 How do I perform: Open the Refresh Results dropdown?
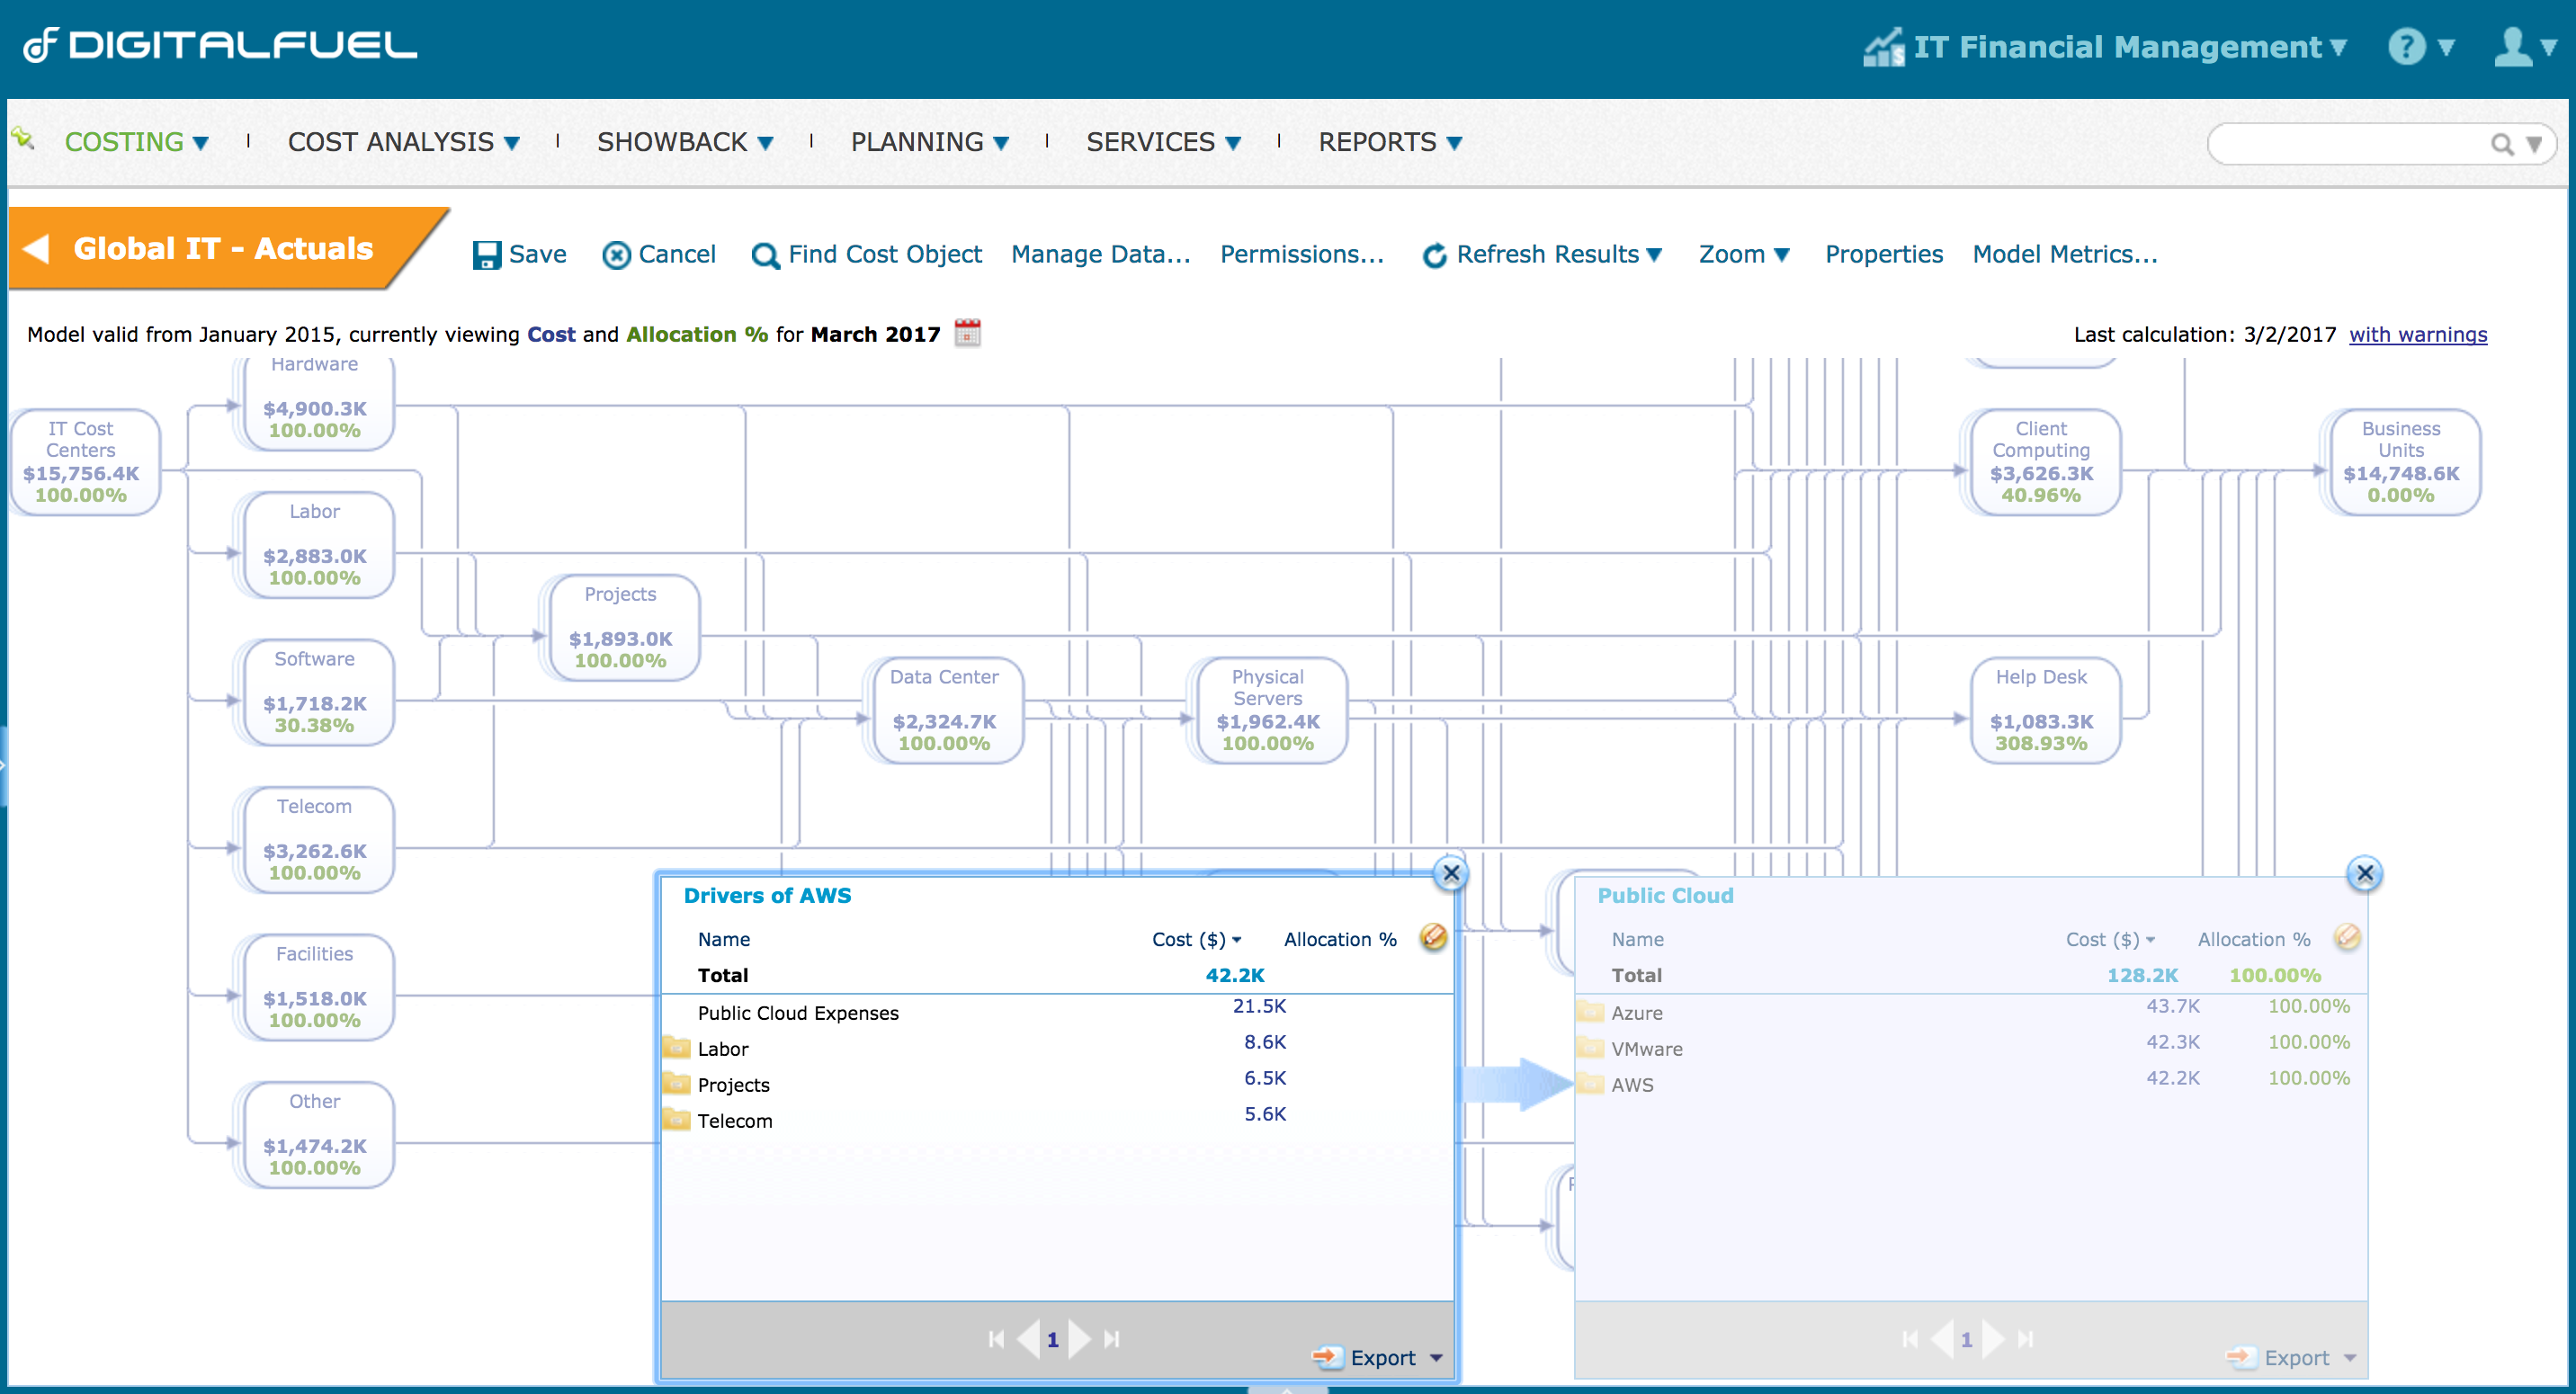[x=1654, y=255]
